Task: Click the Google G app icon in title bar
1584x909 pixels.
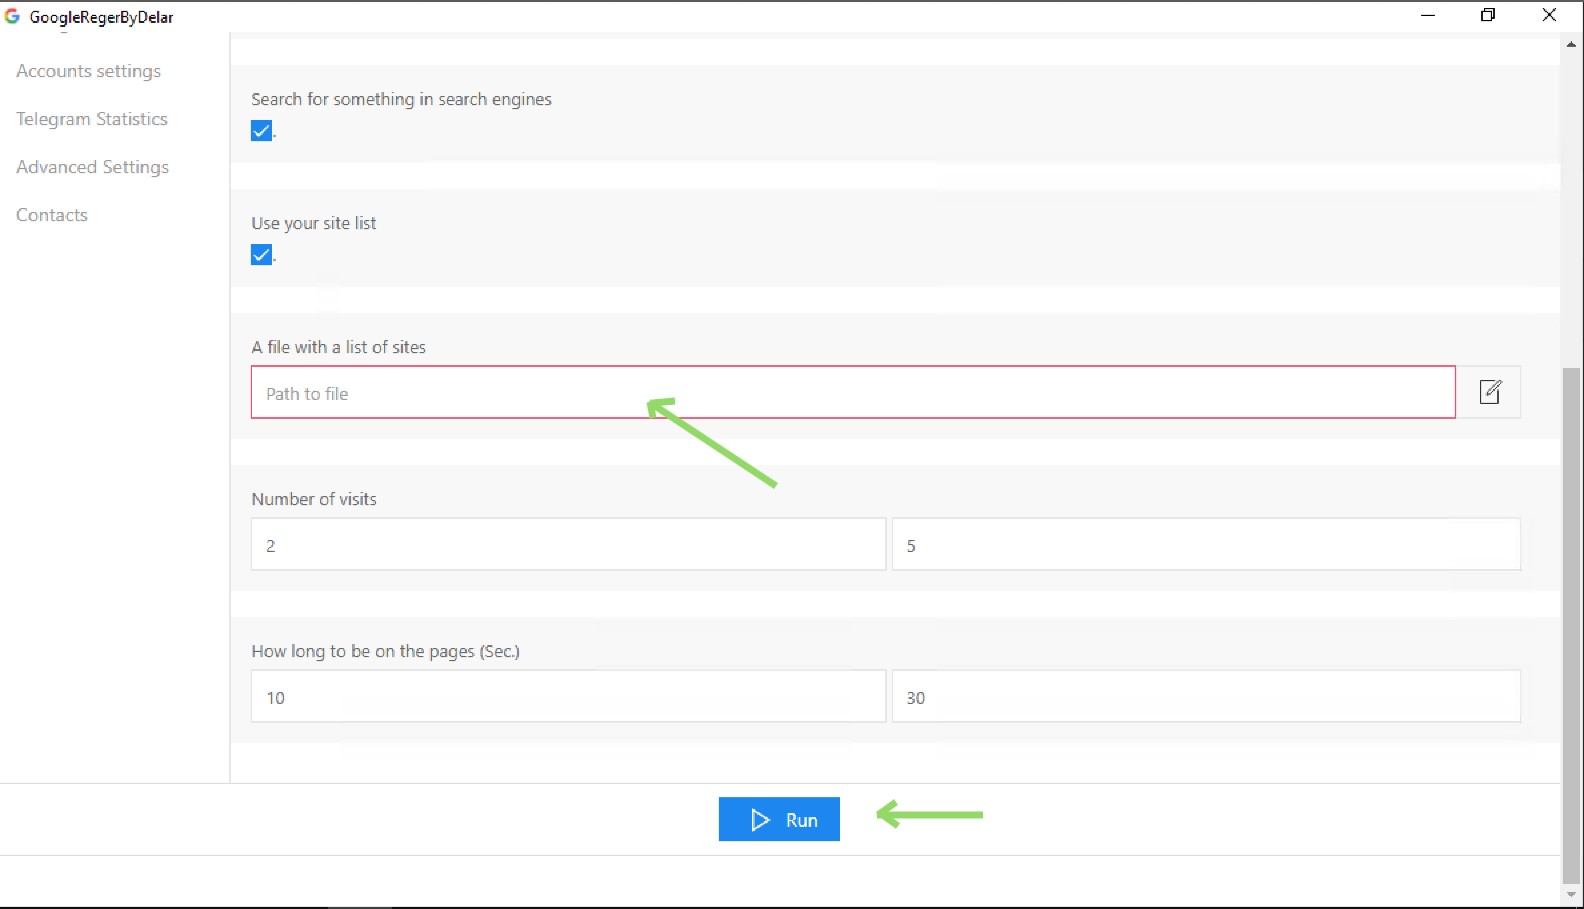Action: pos(12,16)
